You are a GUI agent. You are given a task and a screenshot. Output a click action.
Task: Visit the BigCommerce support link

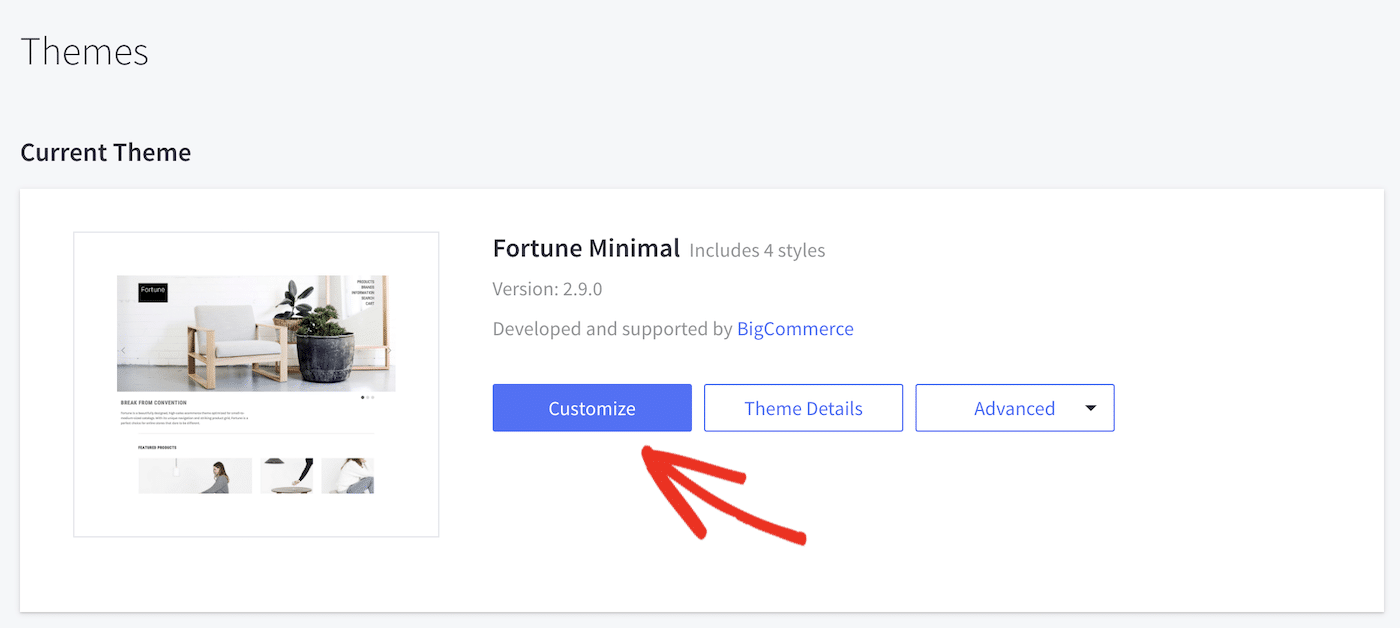click(x=795, y=328)
